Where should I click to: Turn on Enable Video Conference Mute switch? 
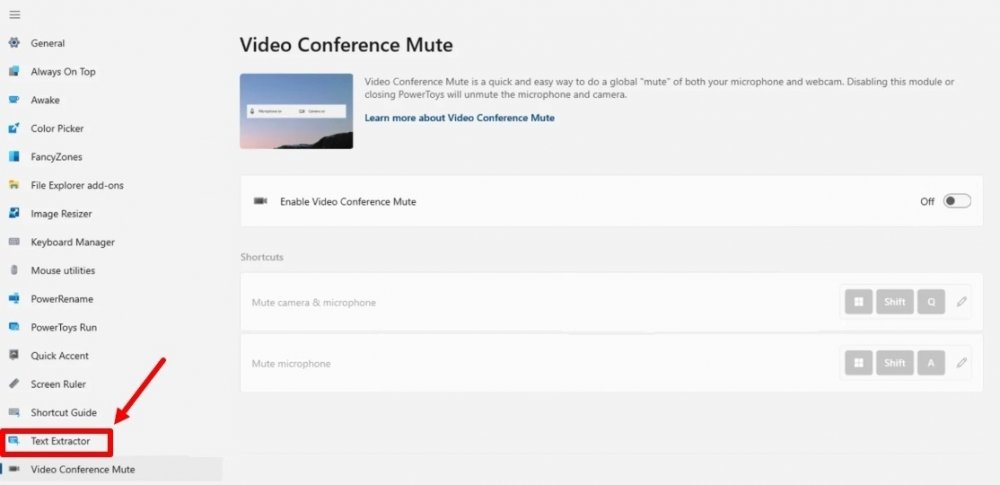click(957, 201)
